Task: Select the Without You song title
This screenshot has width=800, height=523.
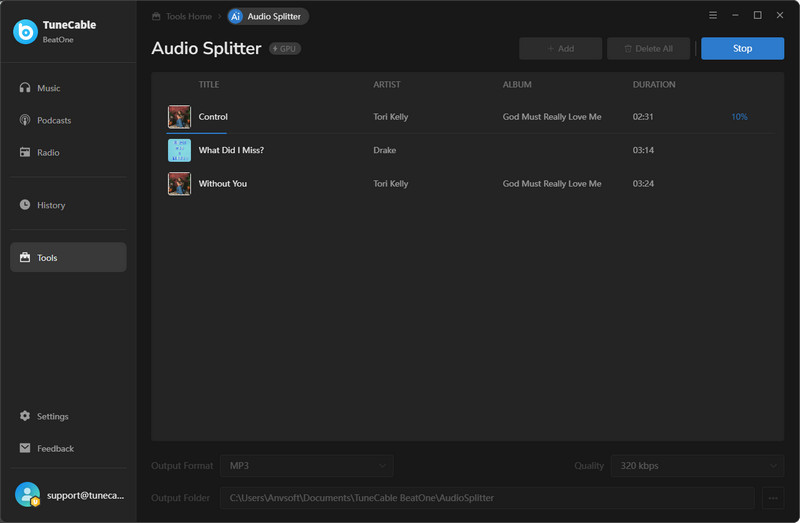Action: (222, 184)
